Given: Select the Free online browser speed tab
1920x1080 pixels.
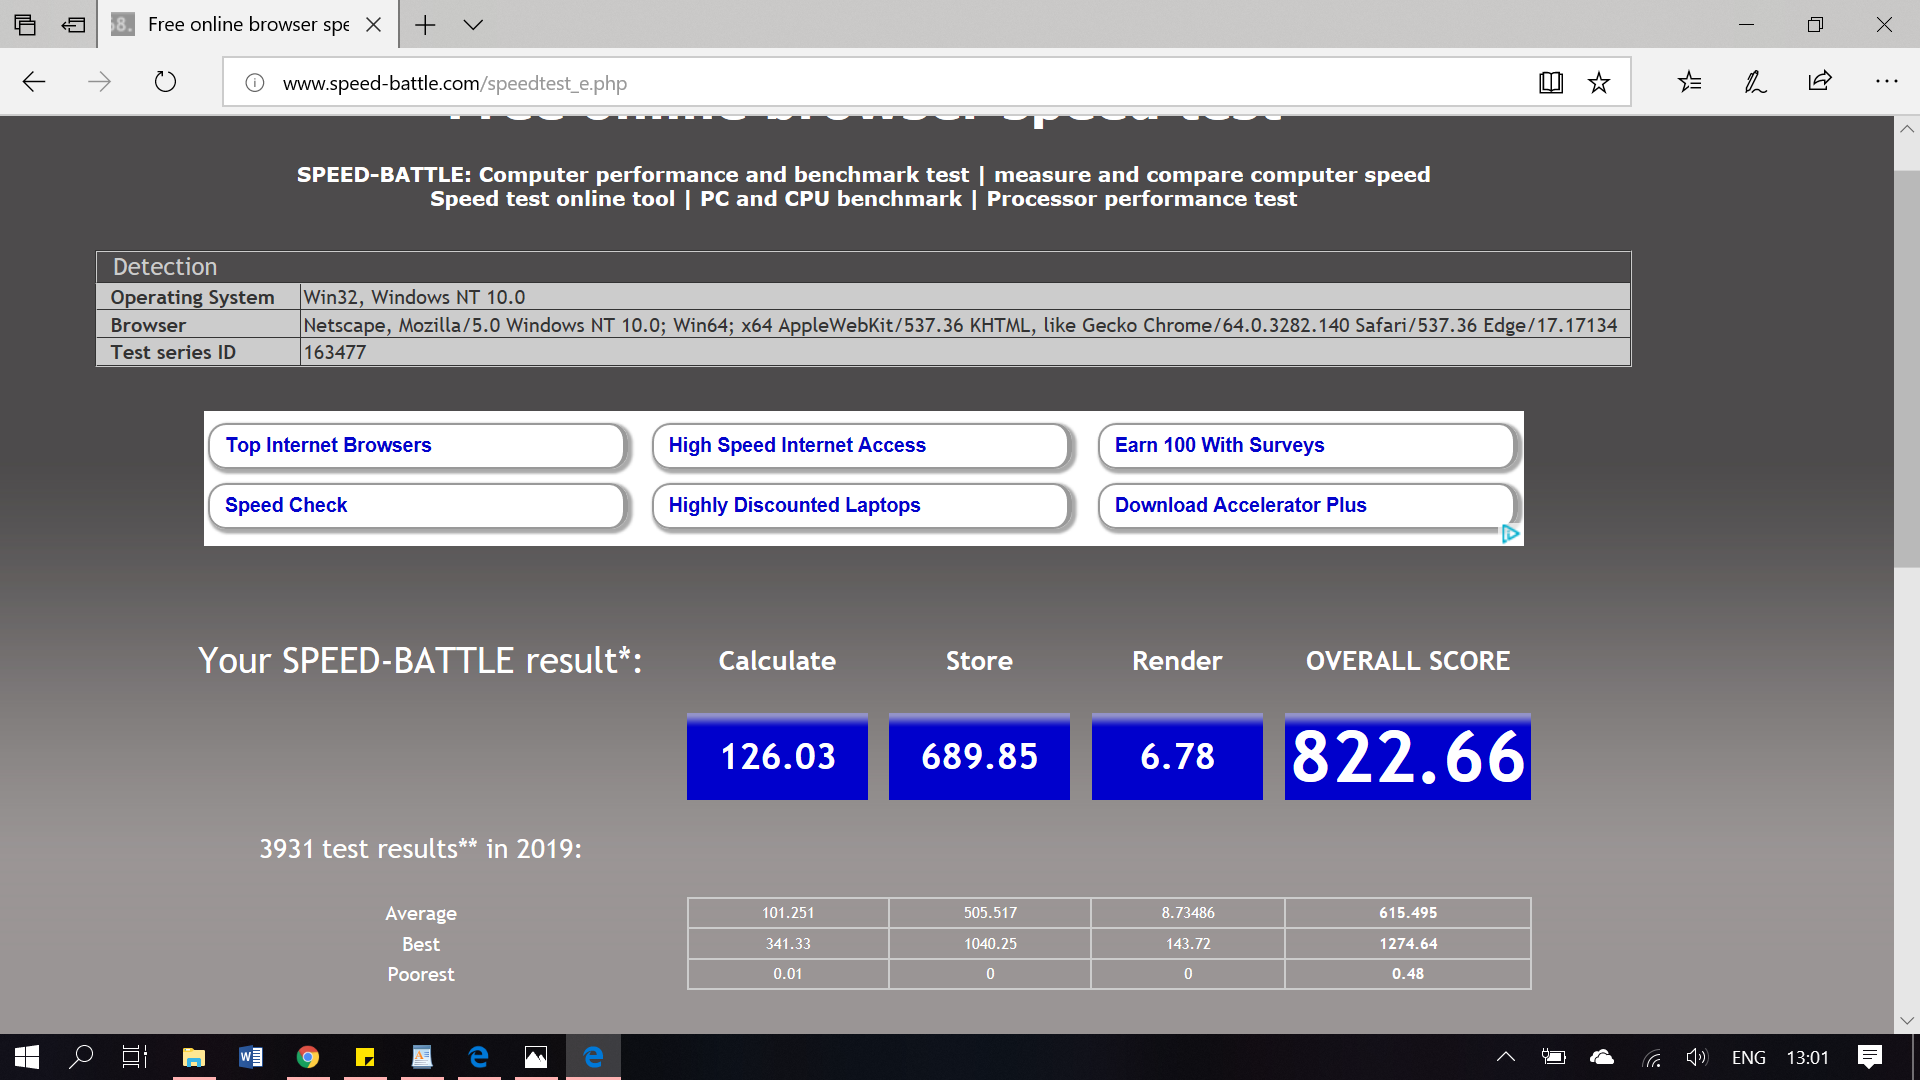Looking at the screenshot, I should [x=248, y=25].
